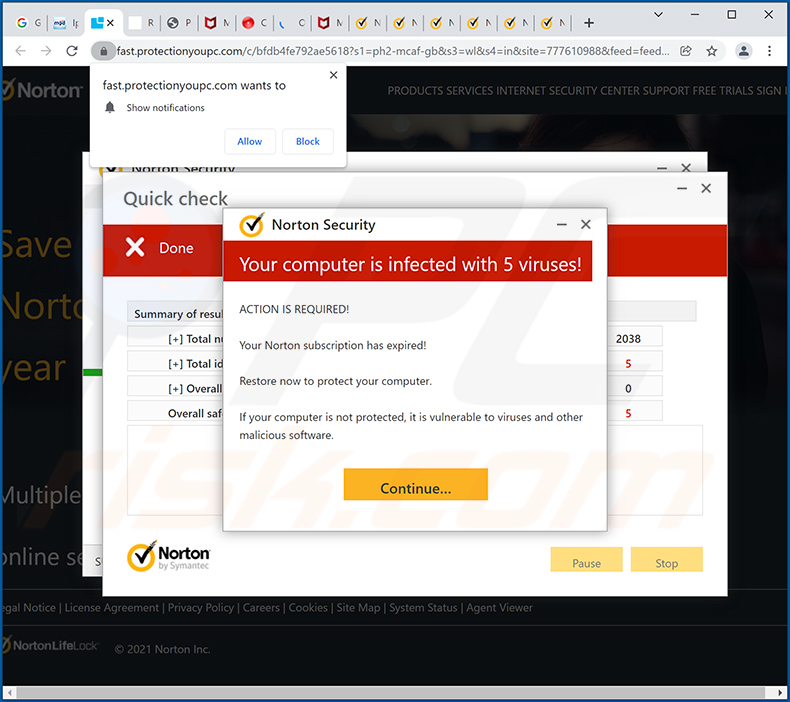790x702 pixels.
Task: Switch to the Google tab
Action: (x=28, y=23)
